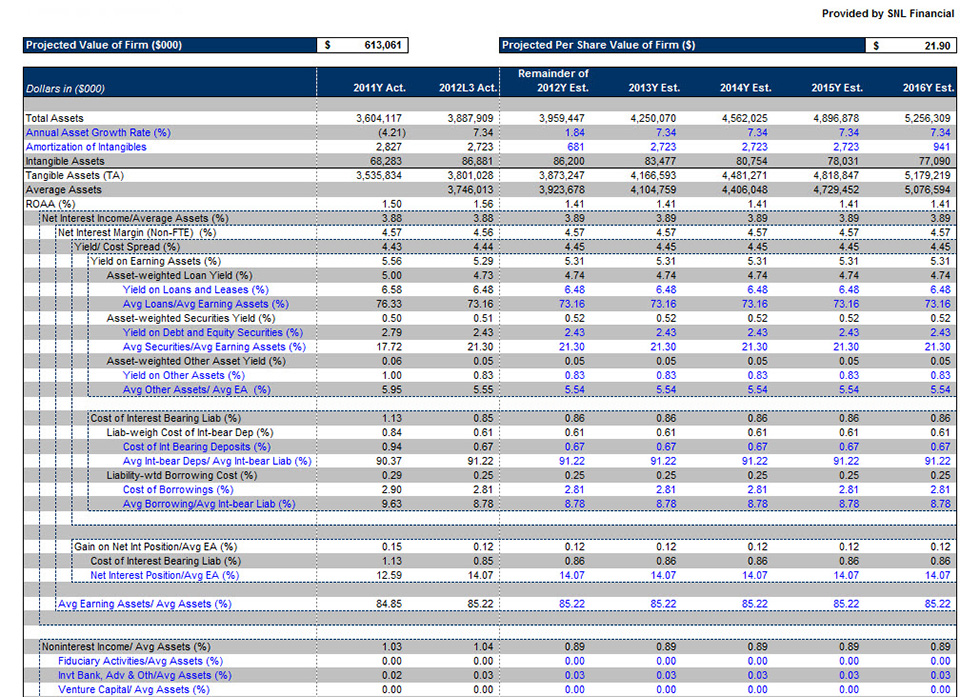Image resolution: width=960 pixels, height=697 pixels.
Task: Click the Amortization of Intangibles row label
Action: [86, 147]
